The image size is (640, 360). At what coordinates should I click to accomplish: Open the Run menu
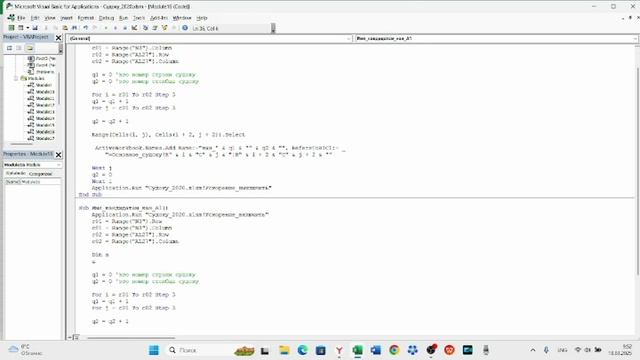[x=123, y=18]
